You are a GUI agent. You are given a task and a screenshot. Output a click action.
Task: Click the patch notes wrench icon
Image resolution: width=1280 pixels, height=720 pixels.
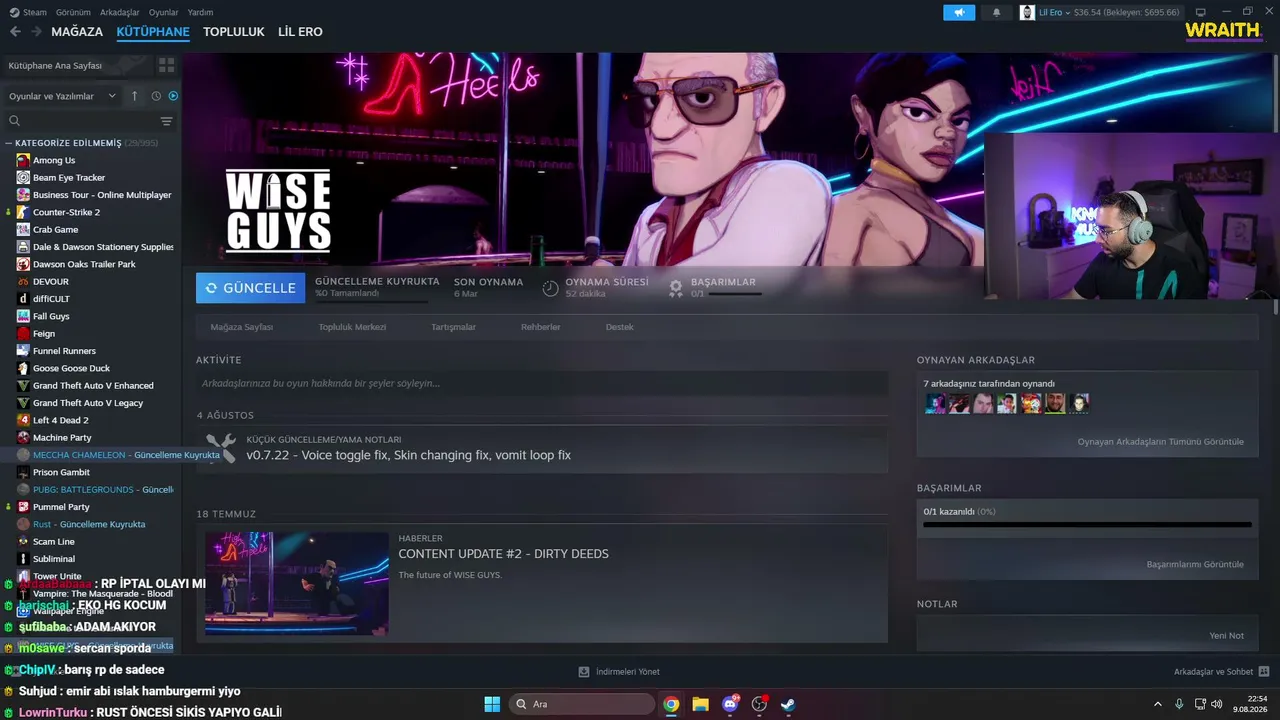(221, 447)
